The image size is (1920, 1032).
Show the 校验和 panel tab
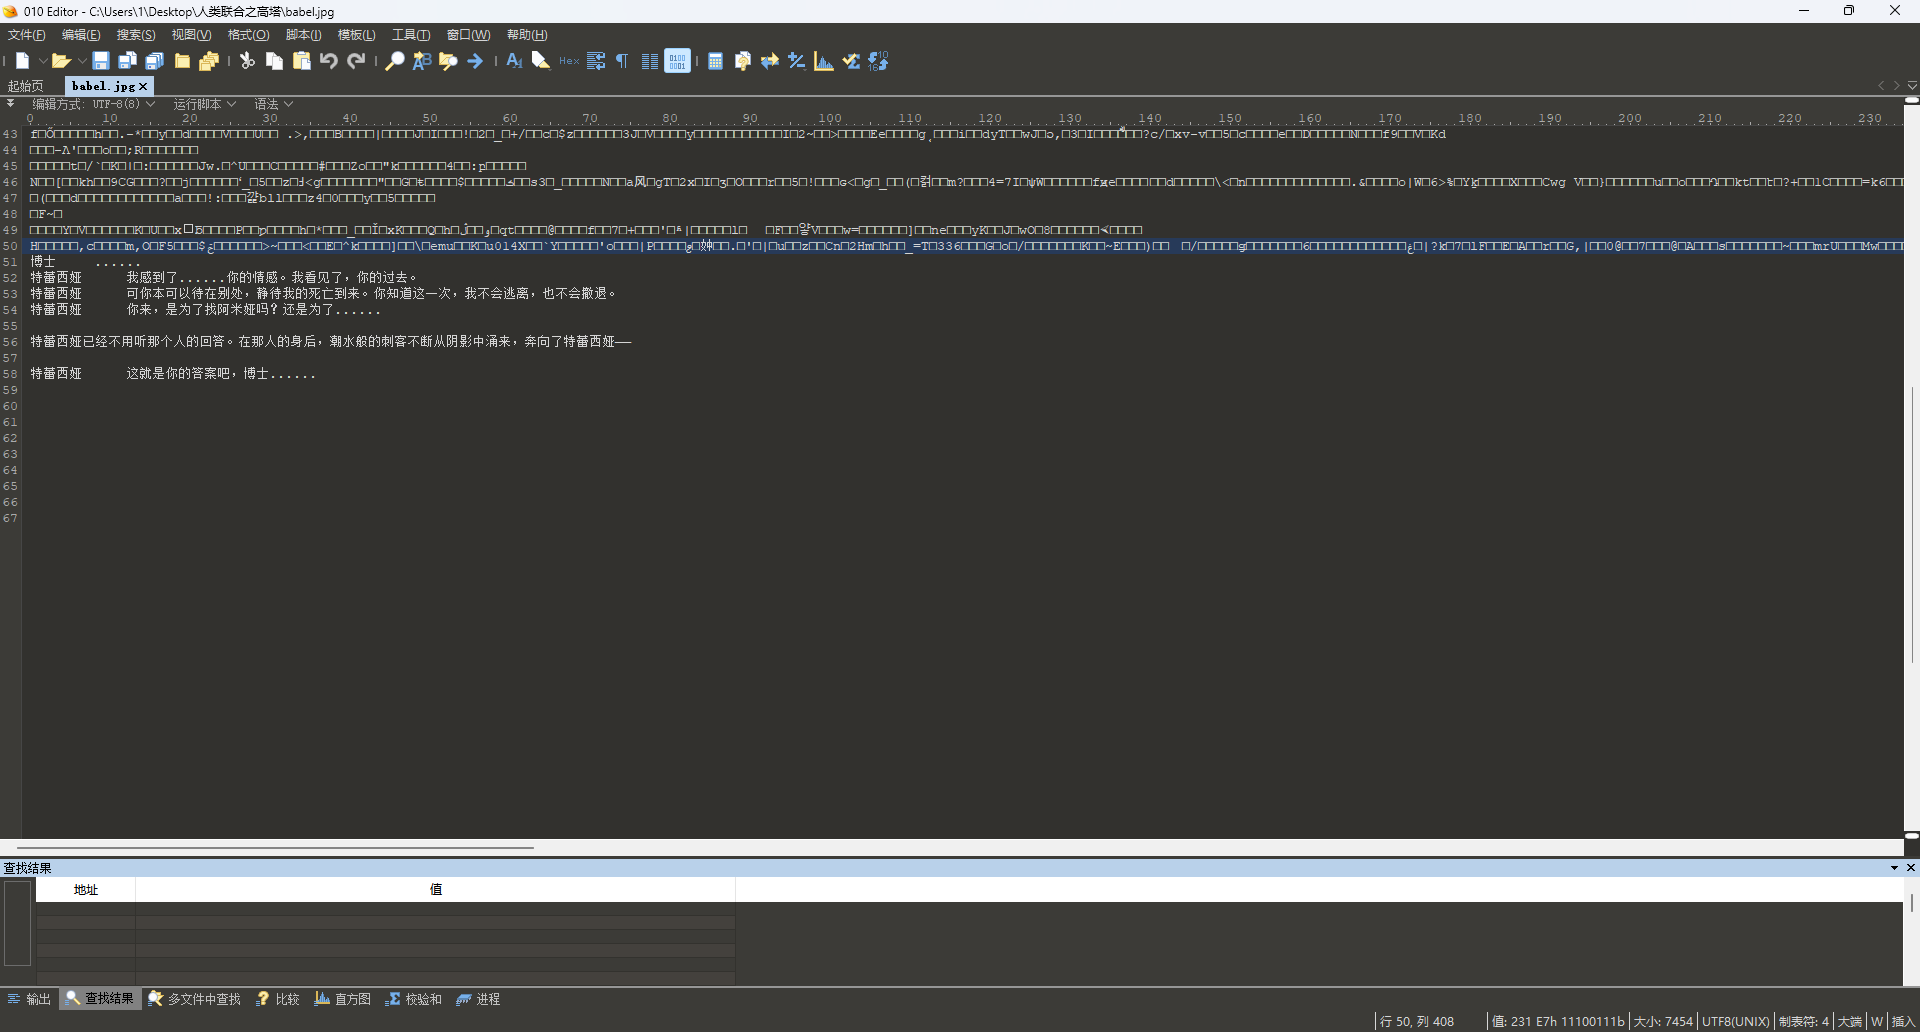414,999
